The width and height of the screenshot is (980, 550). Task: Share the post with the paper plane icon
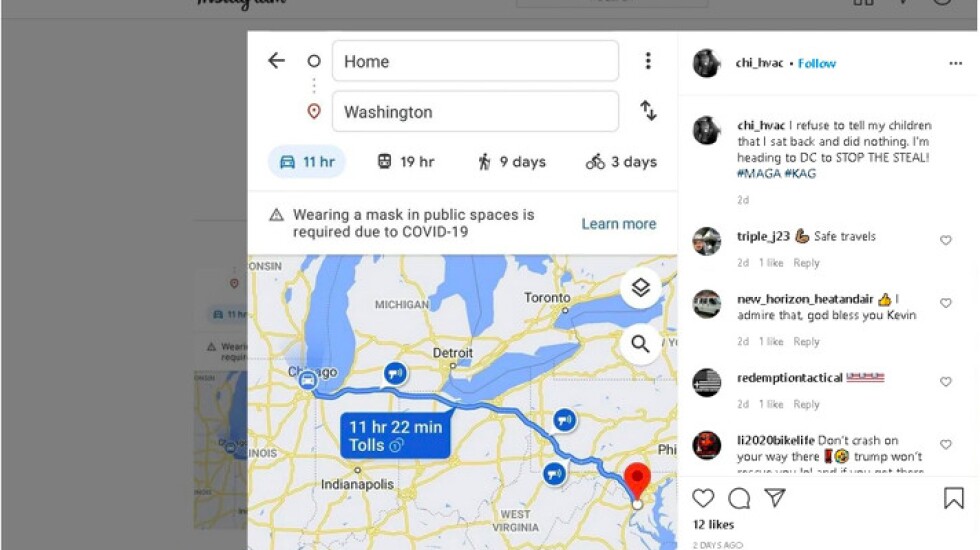(x=775, y=498)
